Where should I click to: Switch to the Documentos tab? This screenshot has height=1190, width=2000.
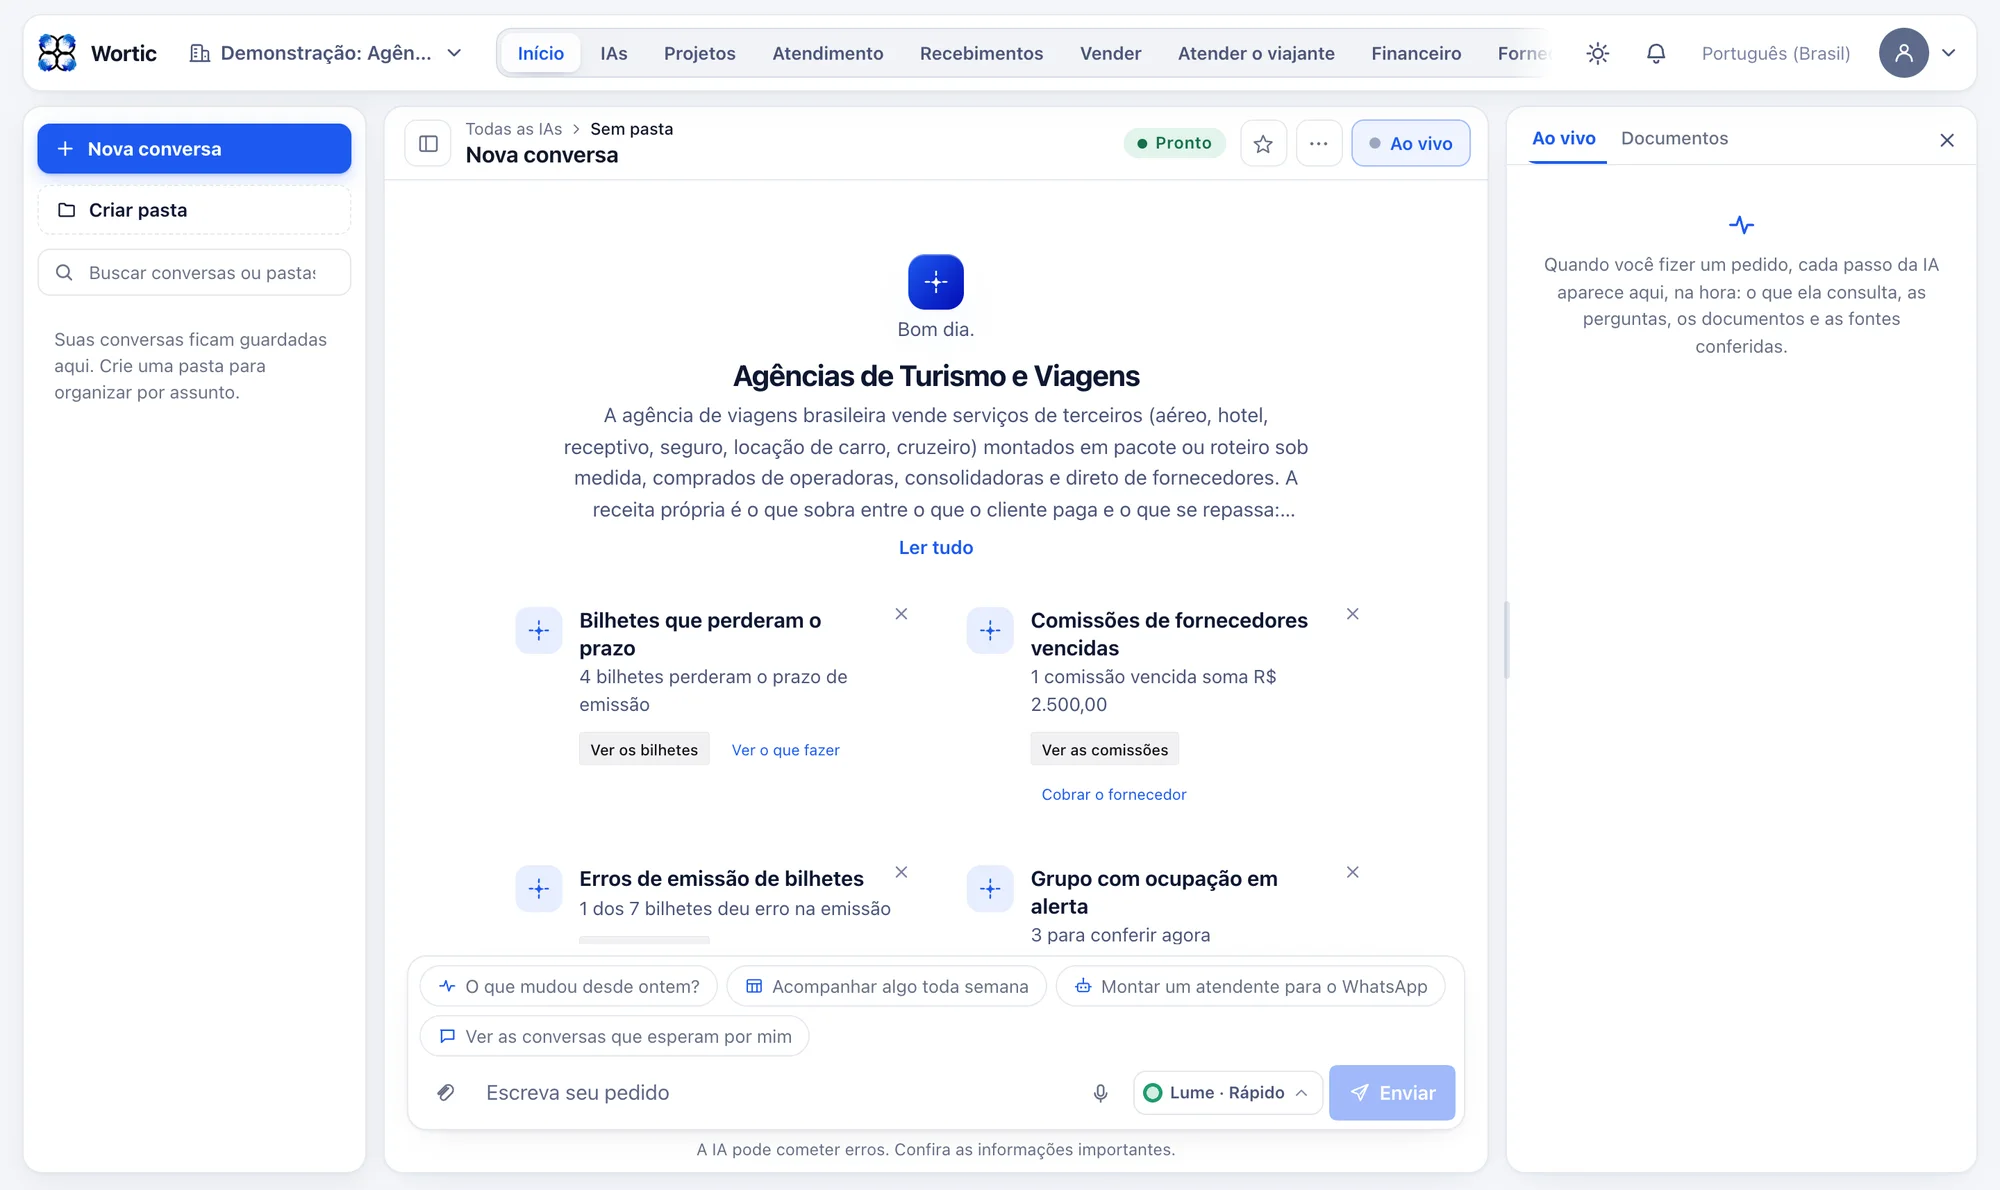[x=1674, y=138]
